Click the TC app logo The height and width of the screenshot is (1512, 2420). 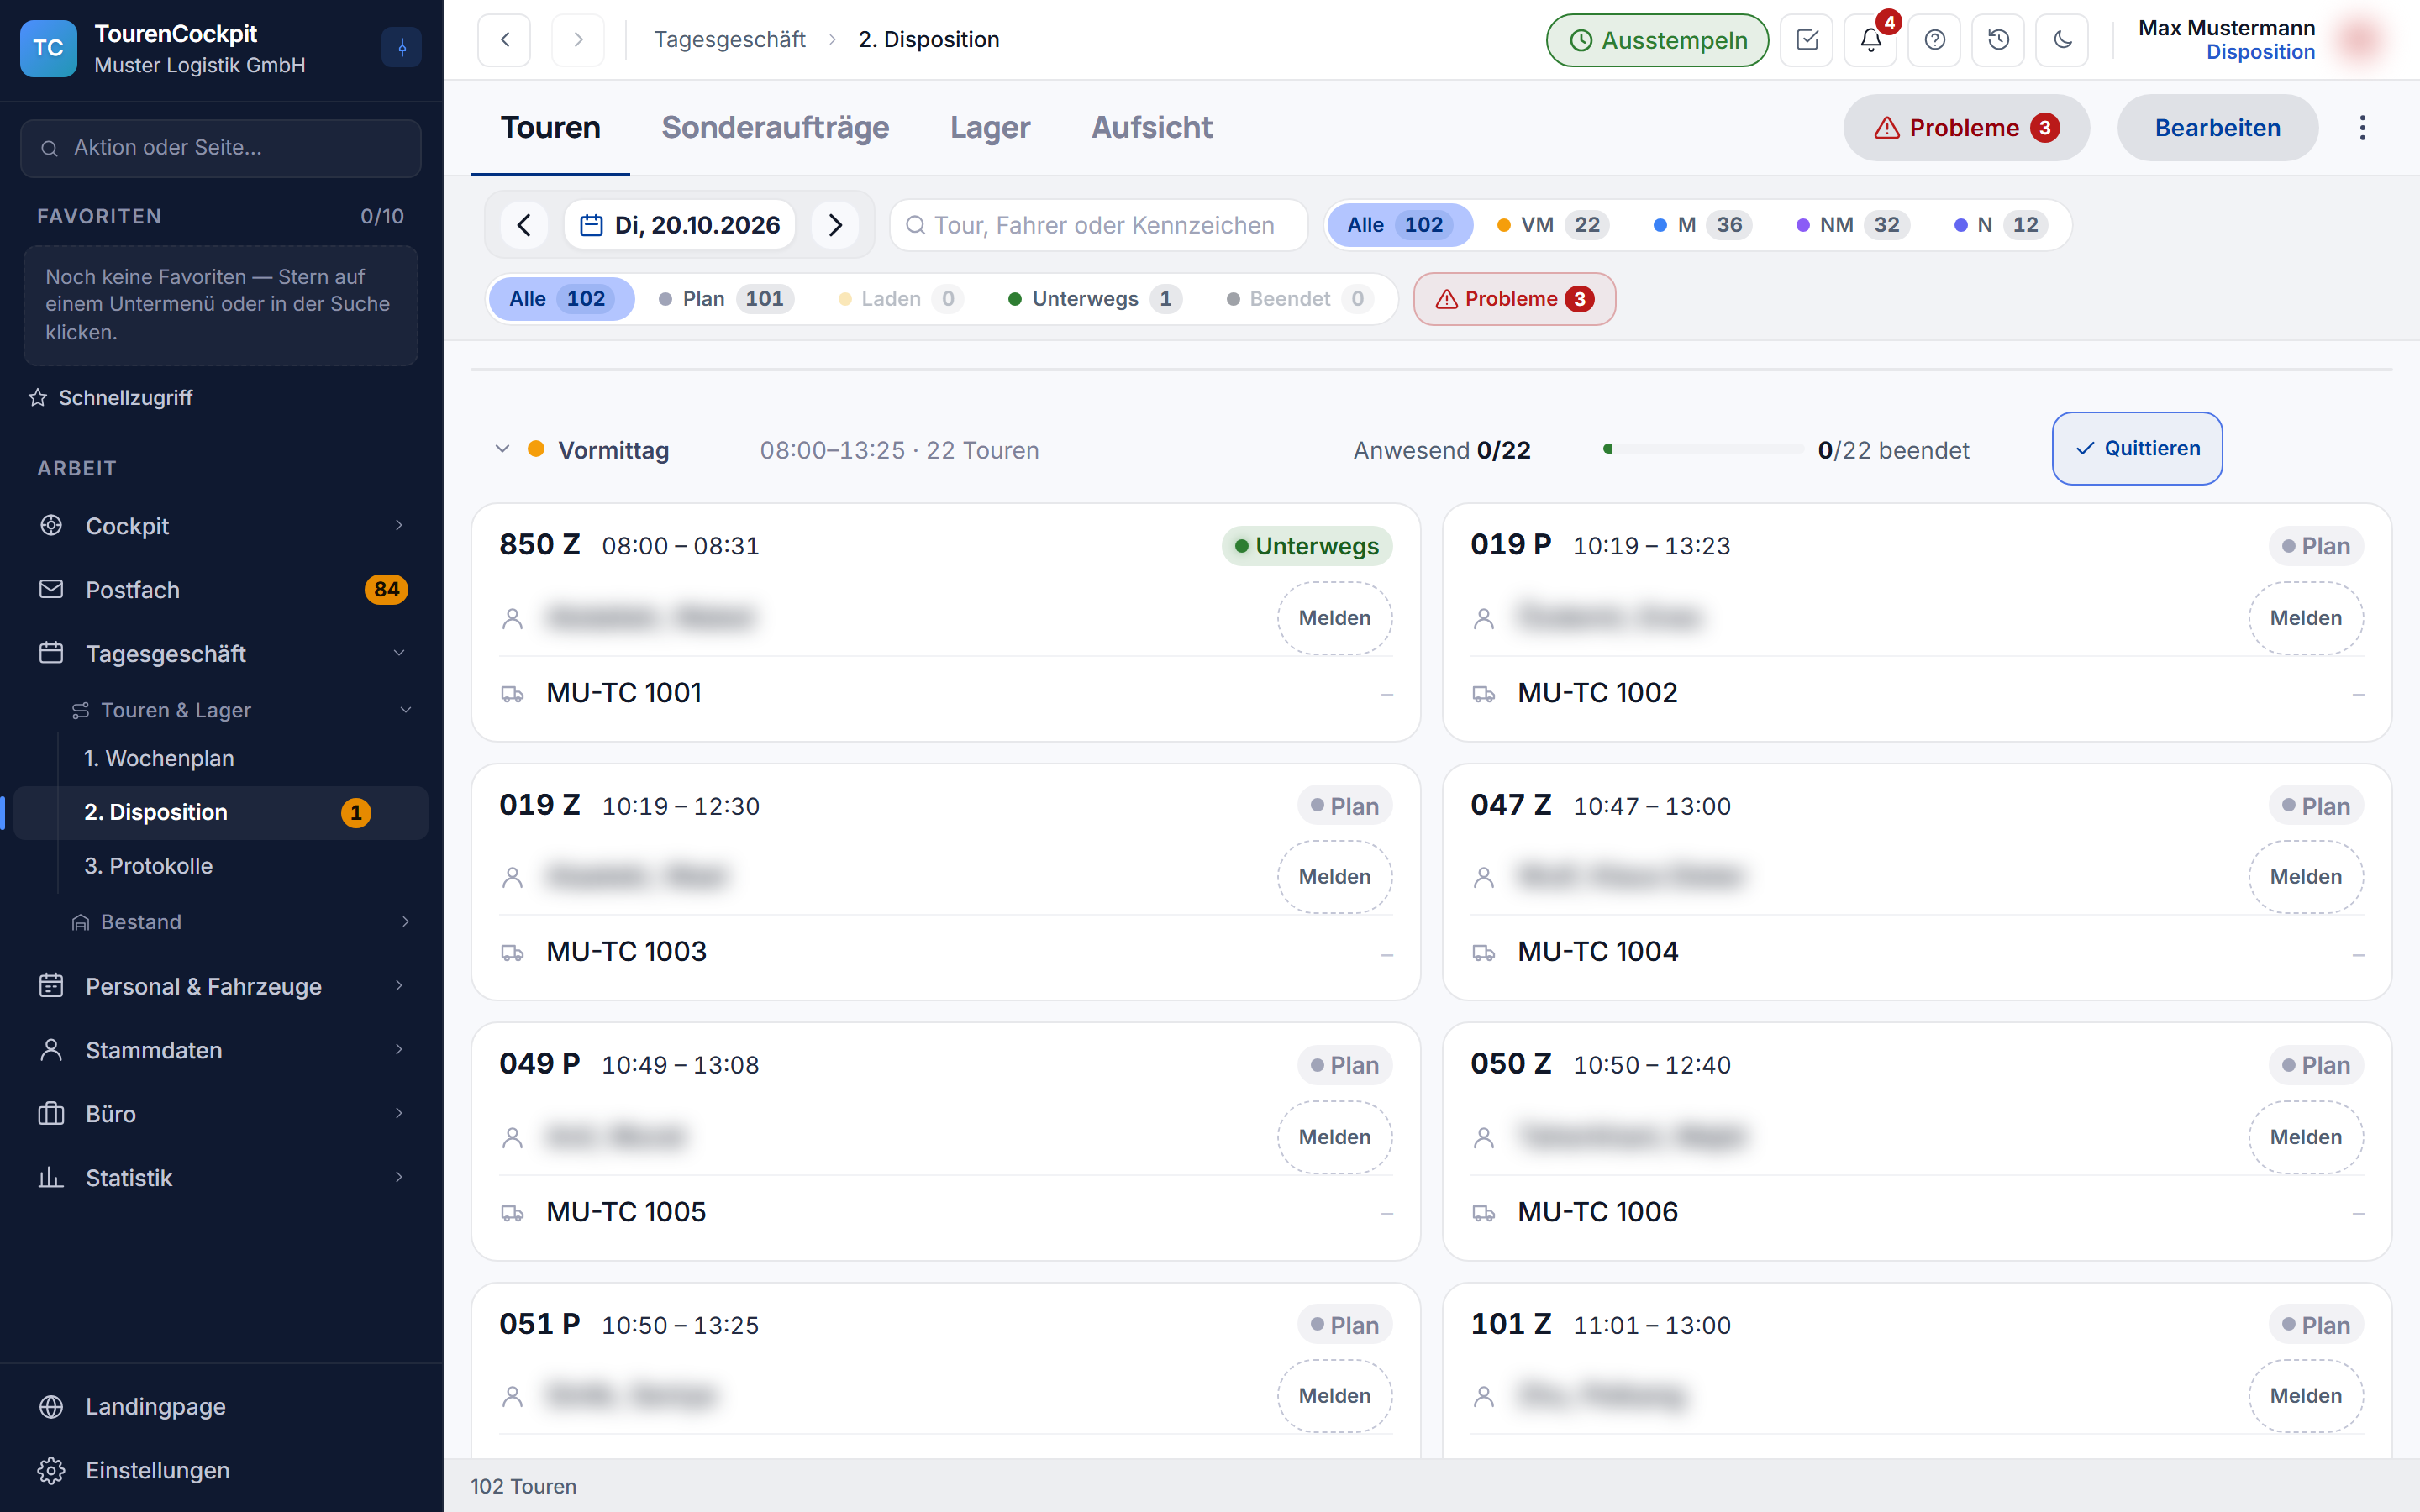point(48,48)
